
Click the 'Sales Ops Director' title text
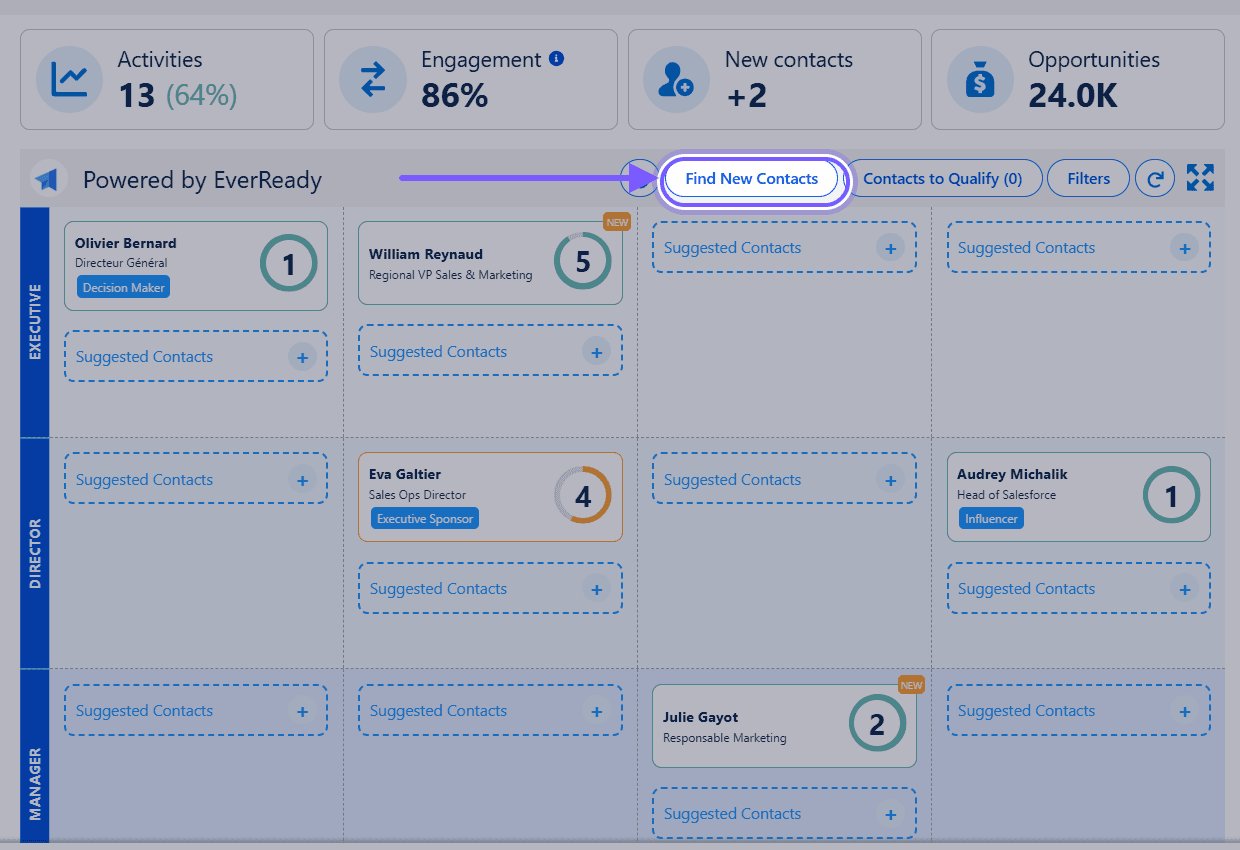417,495
